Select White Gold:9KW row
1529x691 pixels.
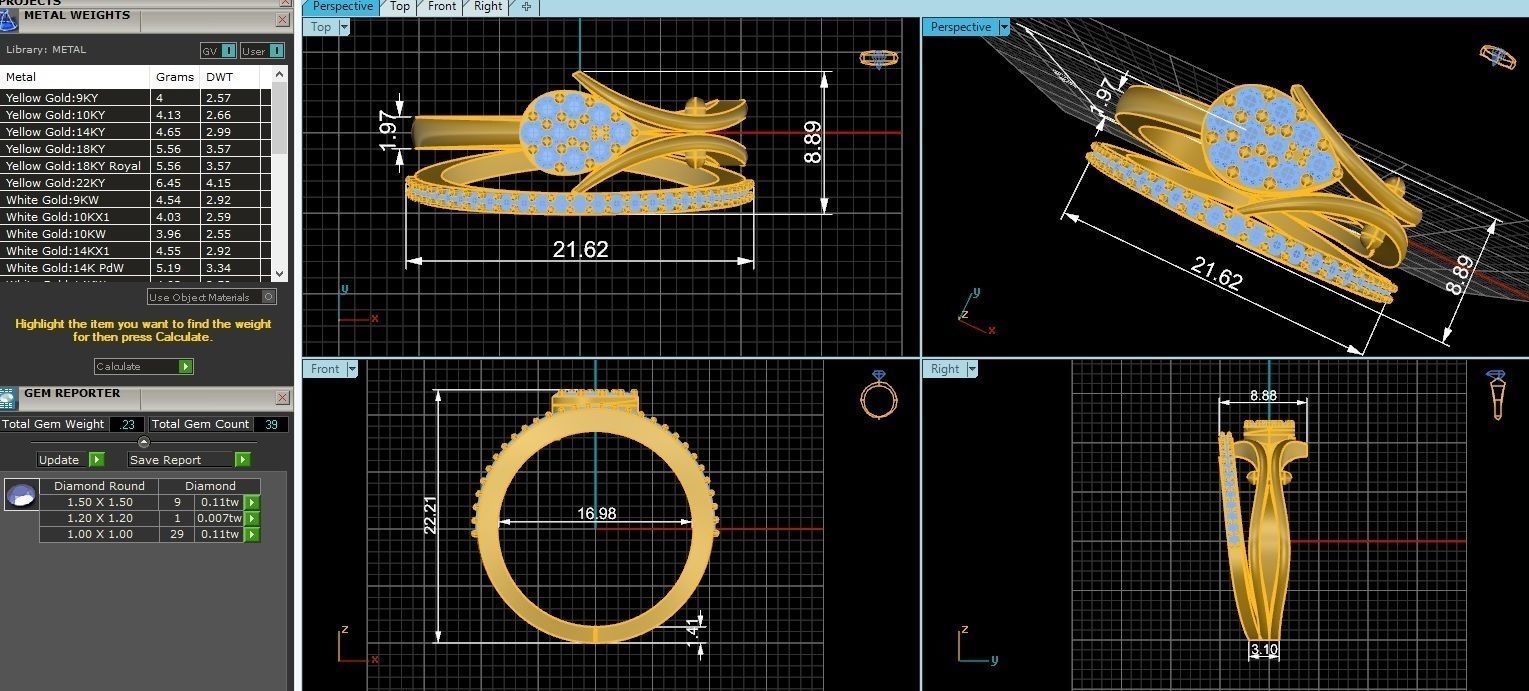(x=135, y=200)
